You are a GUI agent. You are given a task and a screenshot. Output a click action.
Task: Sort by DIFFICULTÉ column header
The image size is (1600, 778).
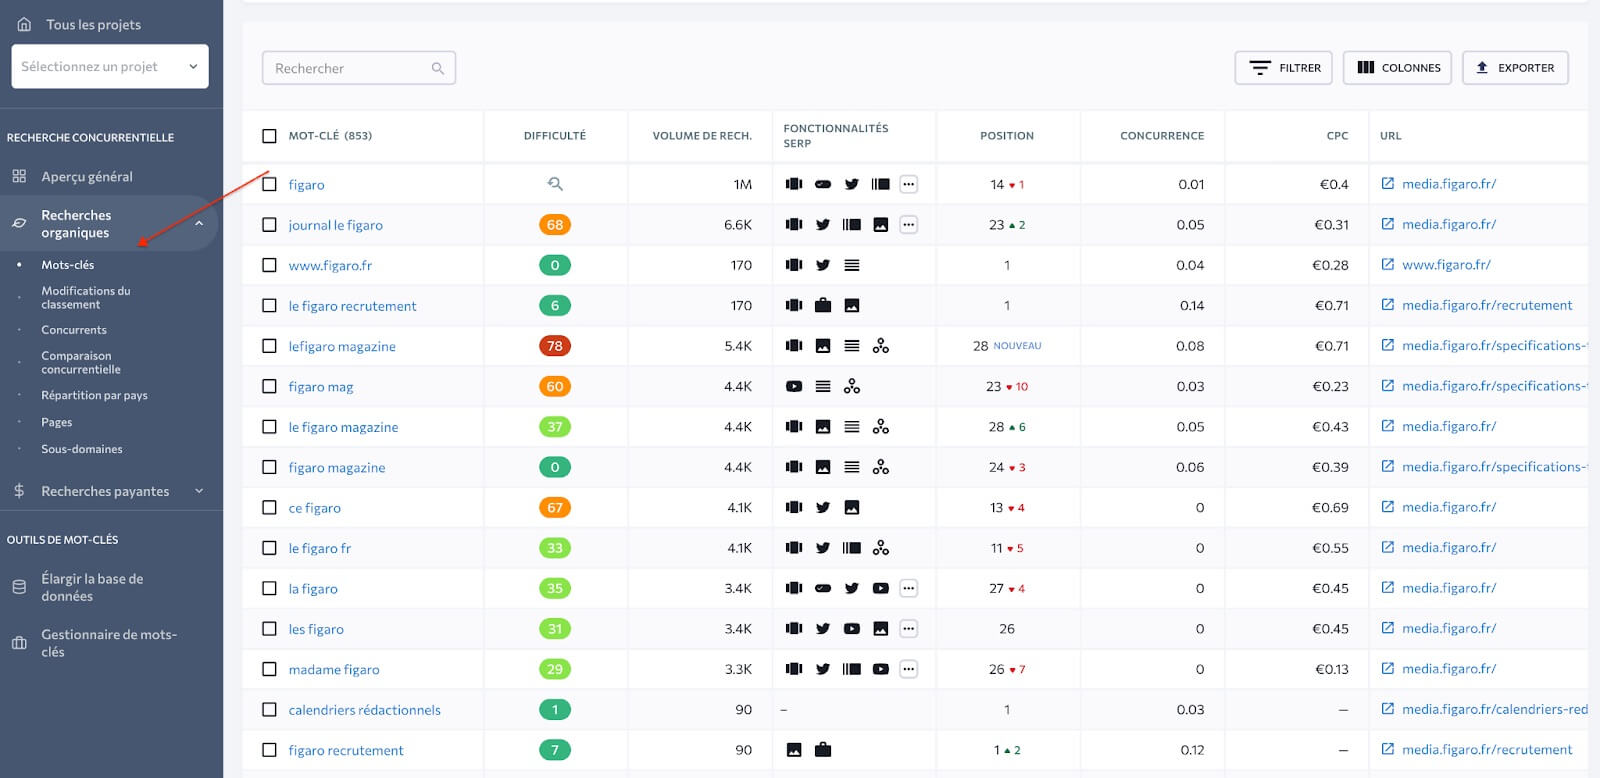click(555, 136)
